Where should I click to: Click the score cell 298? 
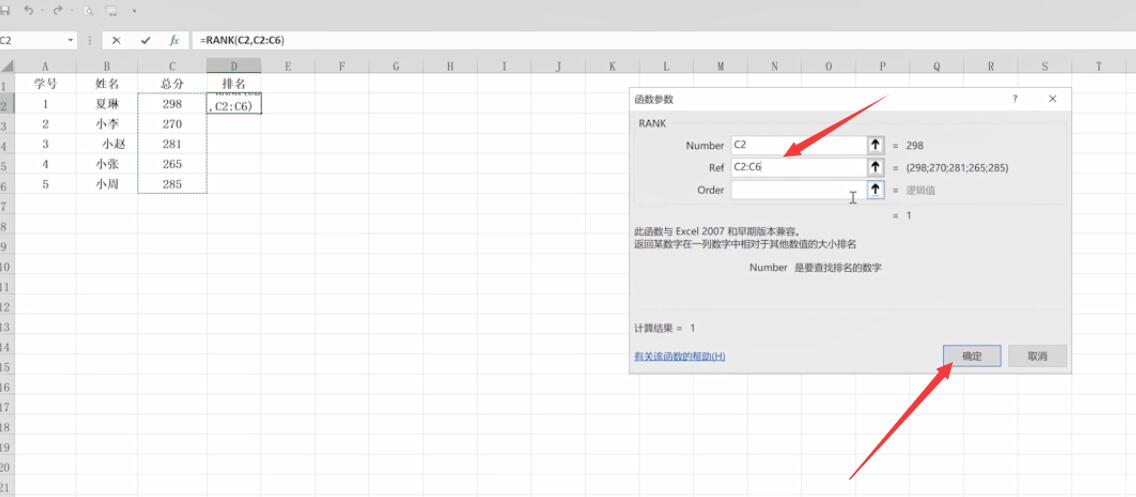coord(172,104)
